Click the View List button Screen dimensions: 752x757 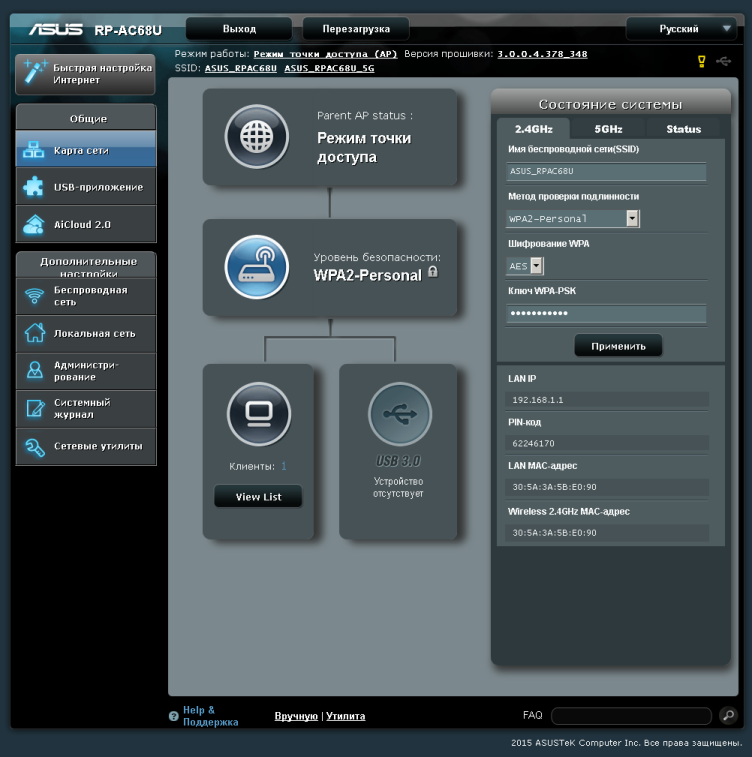point(258,497)
